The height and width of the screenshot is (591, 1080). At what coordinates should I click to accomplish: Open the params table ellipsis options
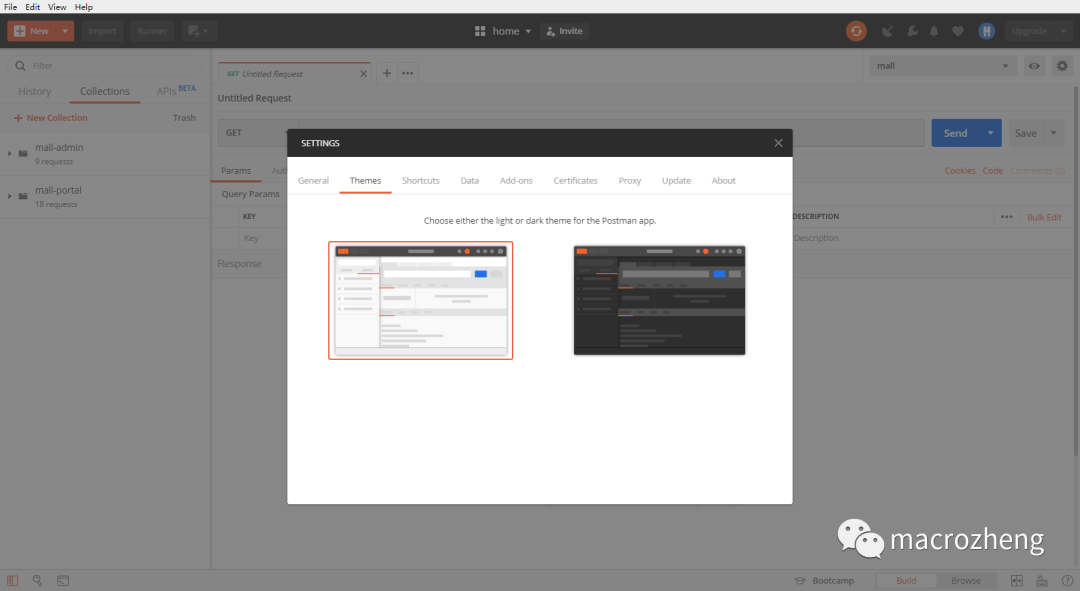1006,217
